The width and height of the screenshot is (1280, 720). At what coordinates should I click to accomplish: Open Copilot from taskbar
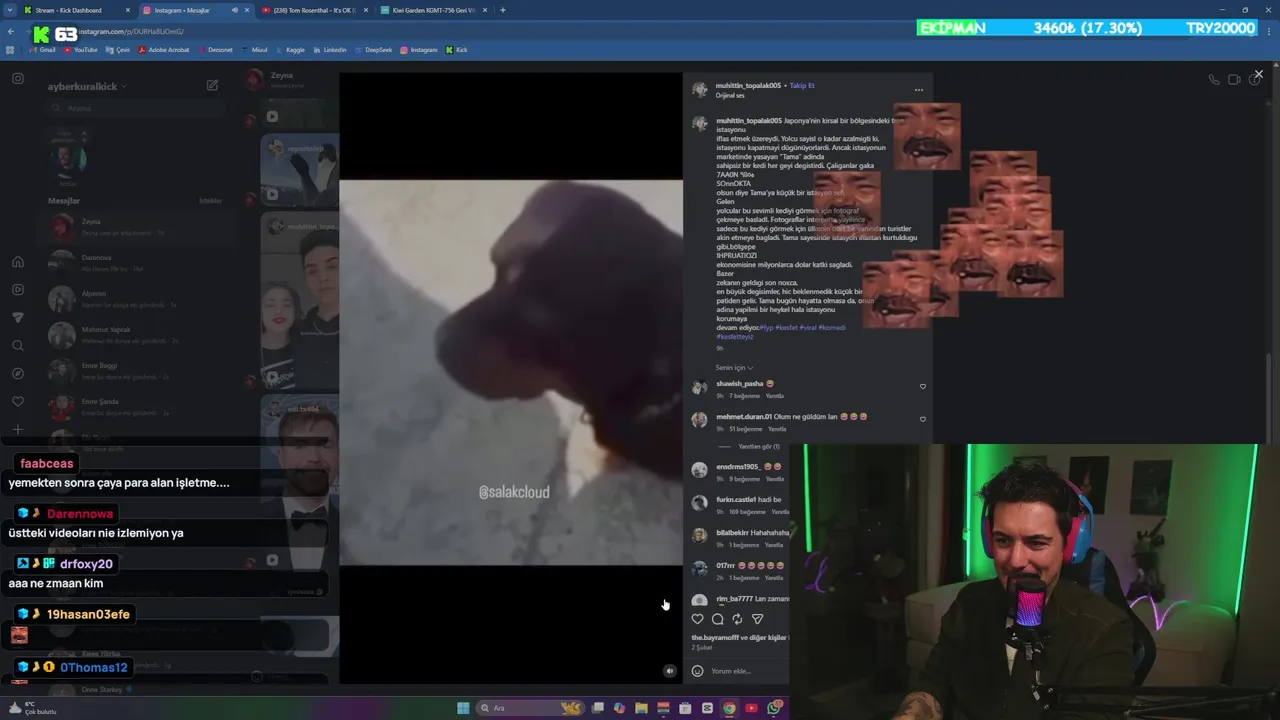[619, 708]
